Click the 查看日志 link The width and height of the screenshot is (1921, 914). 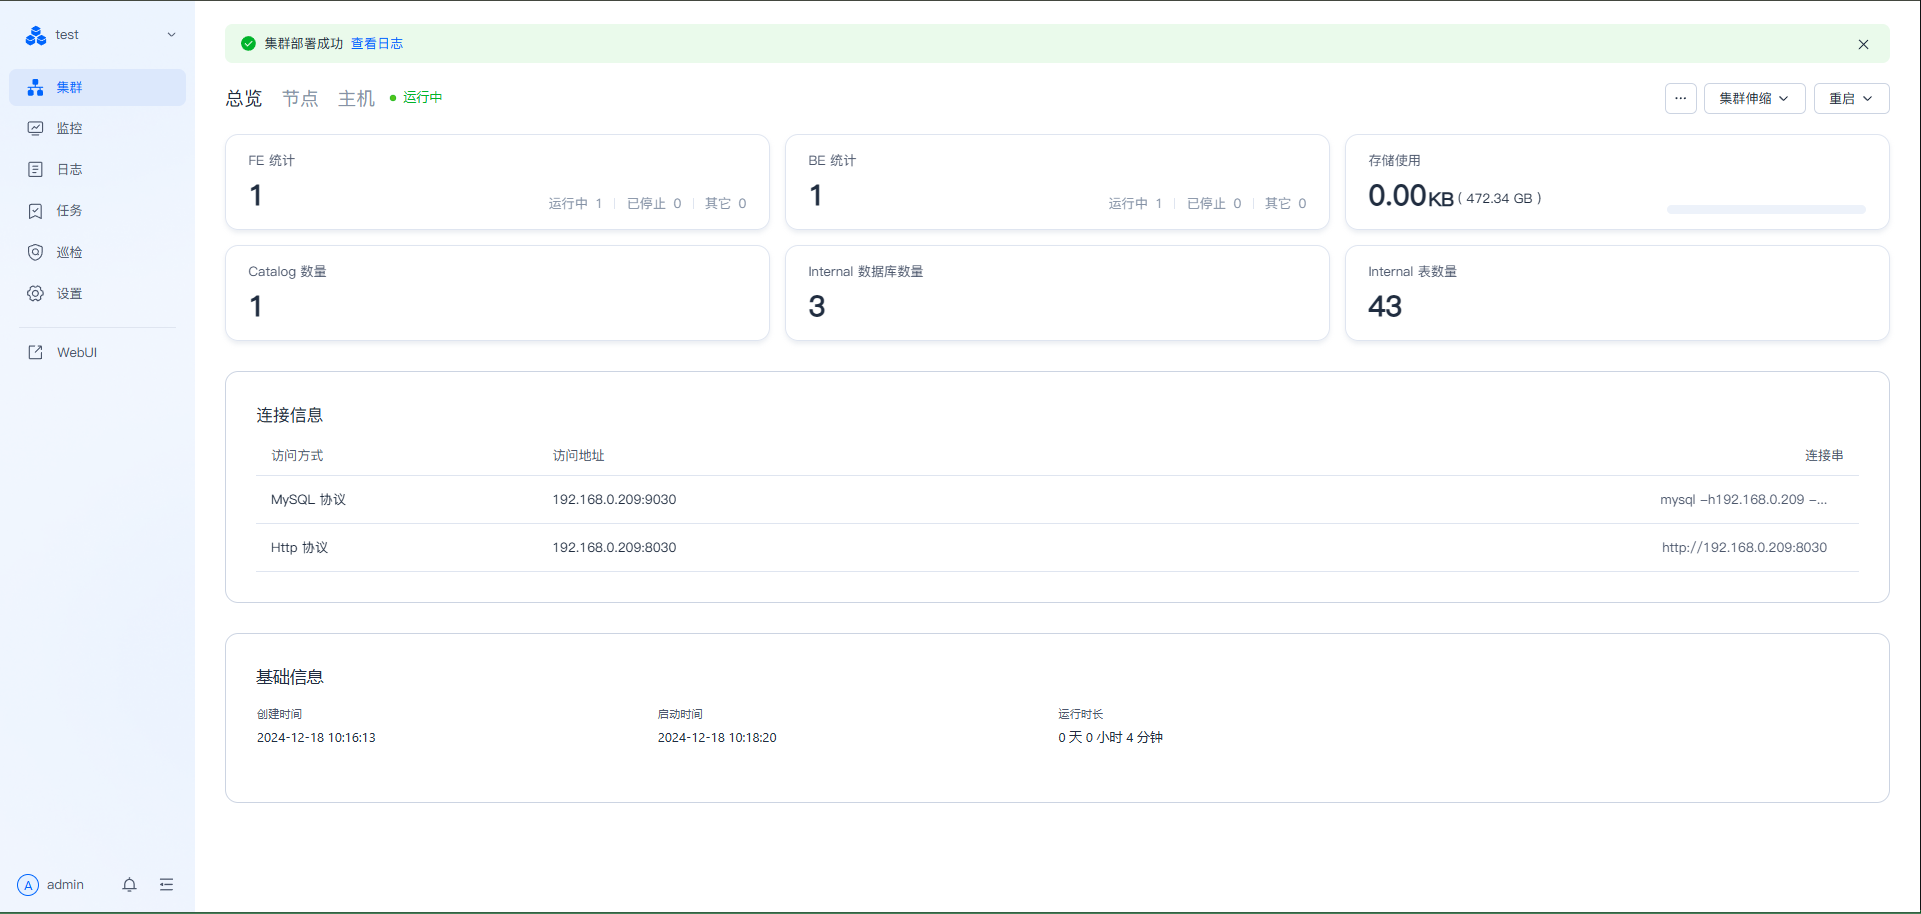[x=377, y=44]
